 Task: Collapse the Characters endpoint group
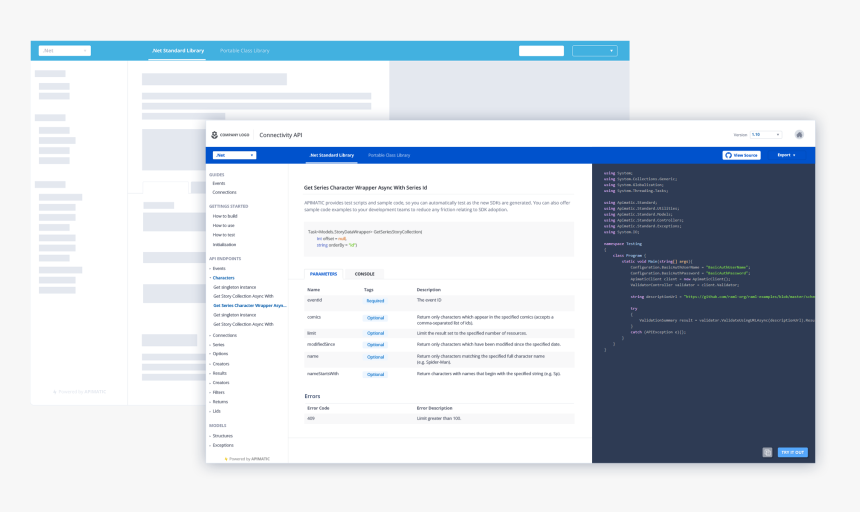[x=222, y=278]
